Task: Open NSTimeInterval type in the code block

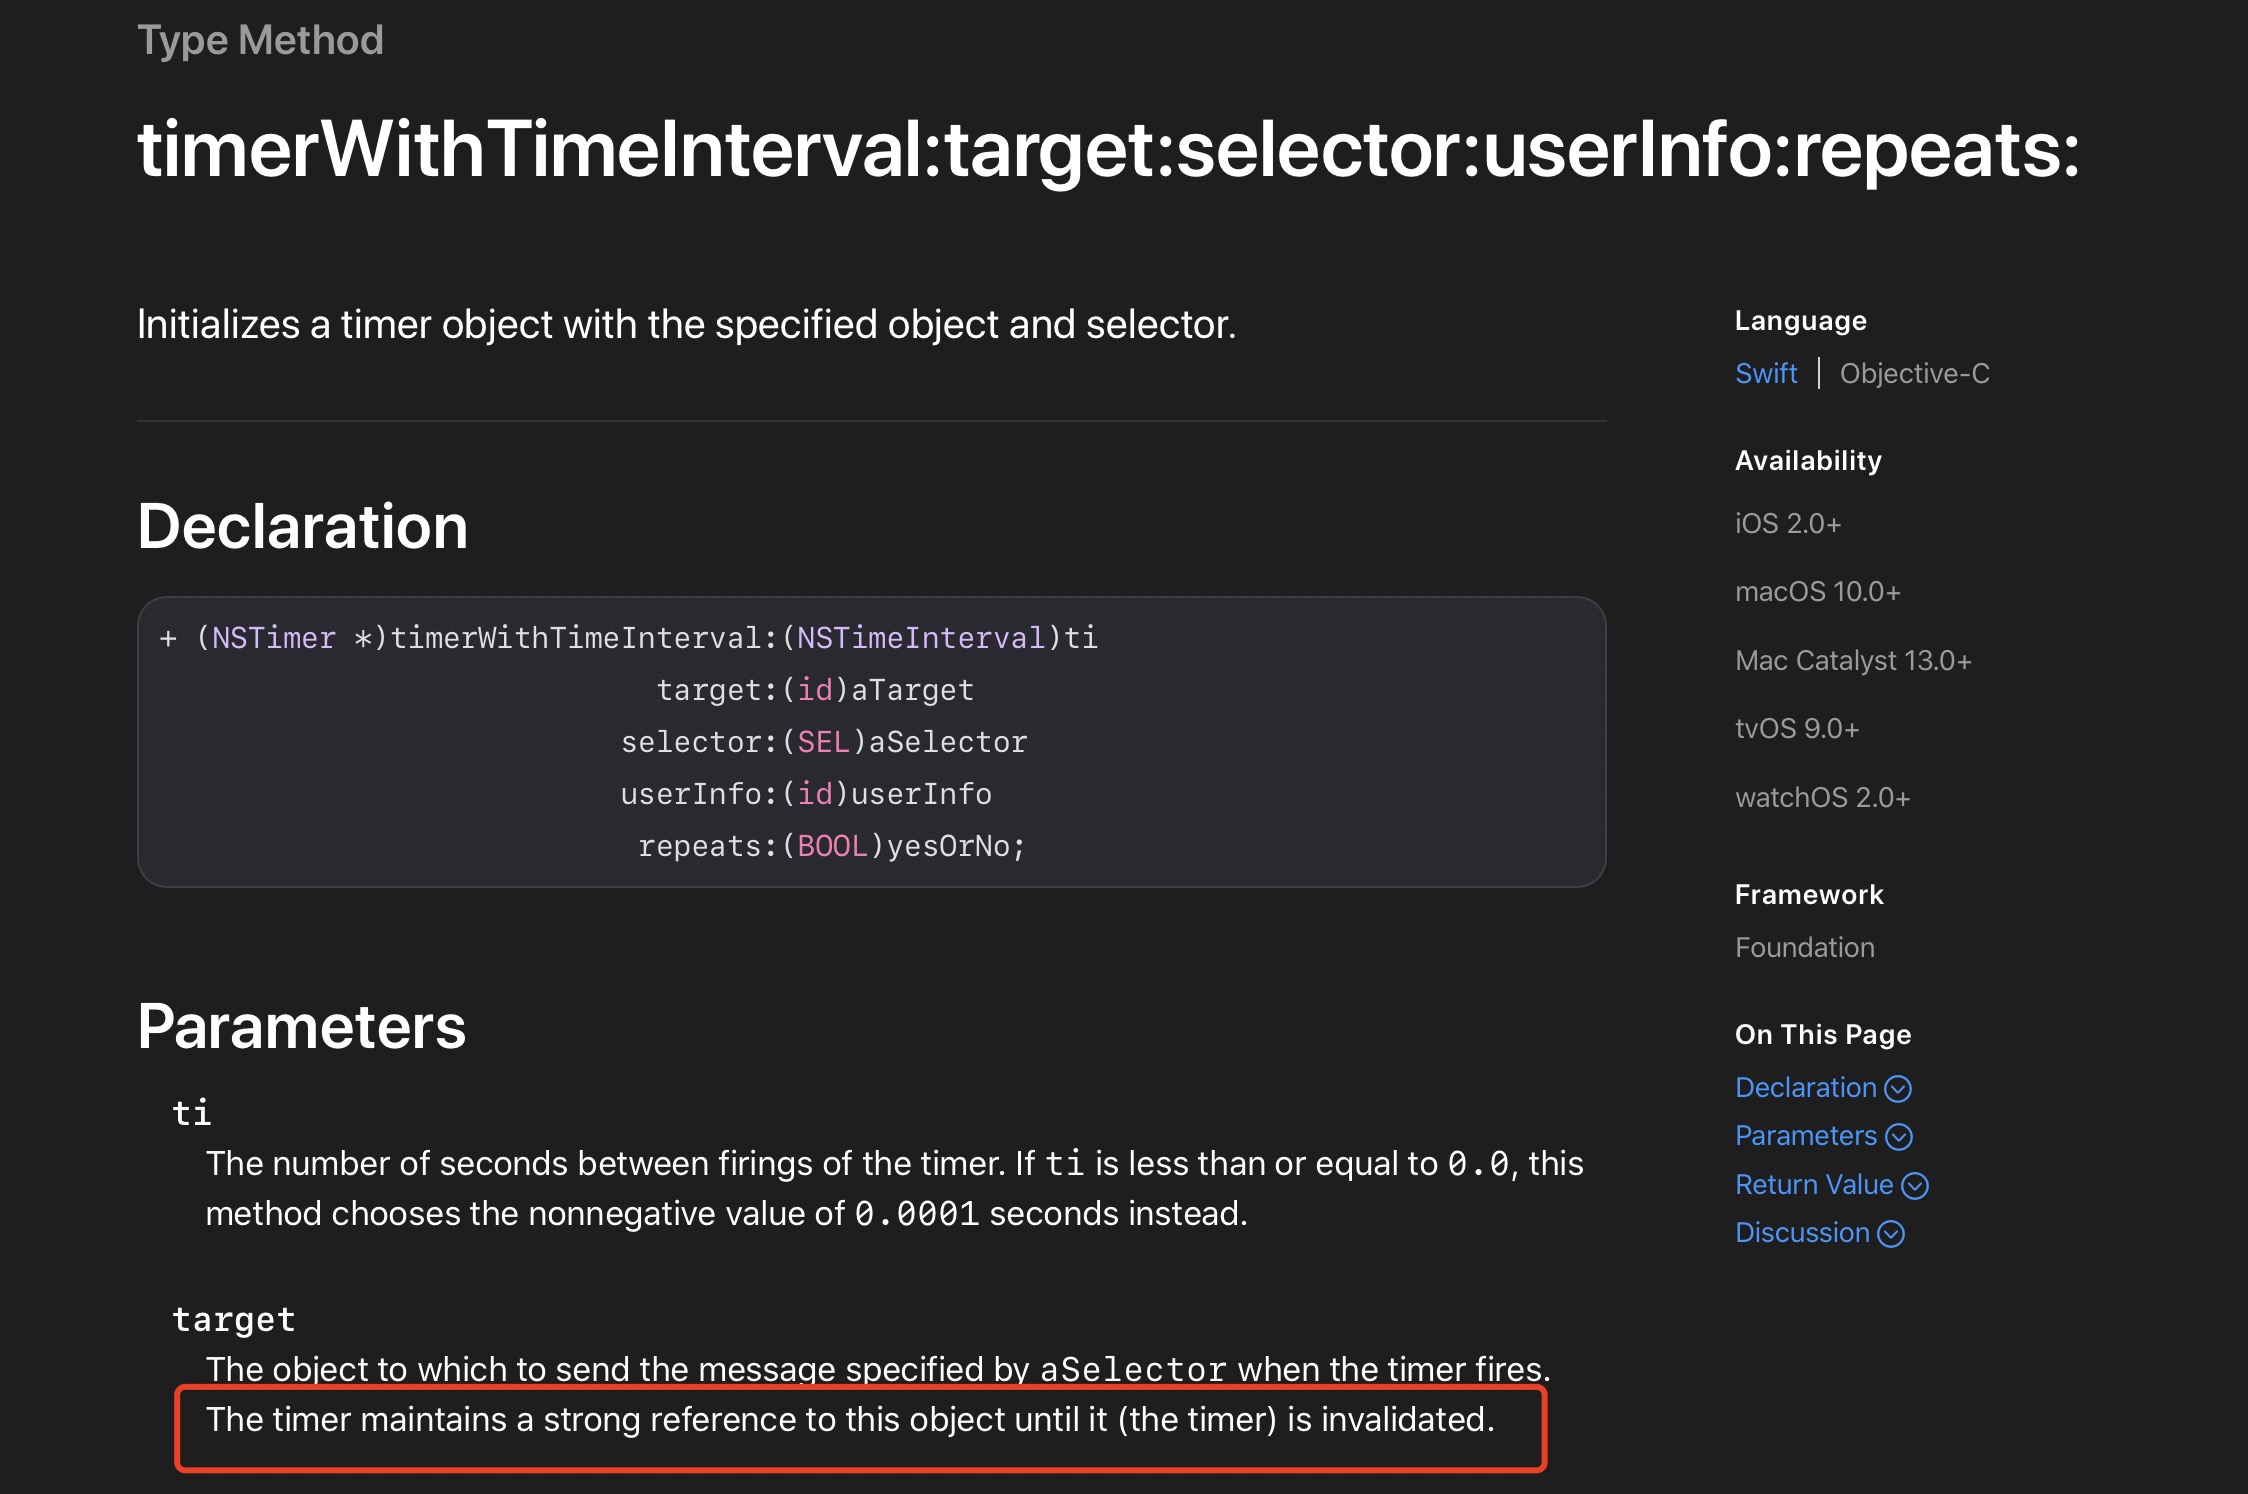Action: coord(920,638)
